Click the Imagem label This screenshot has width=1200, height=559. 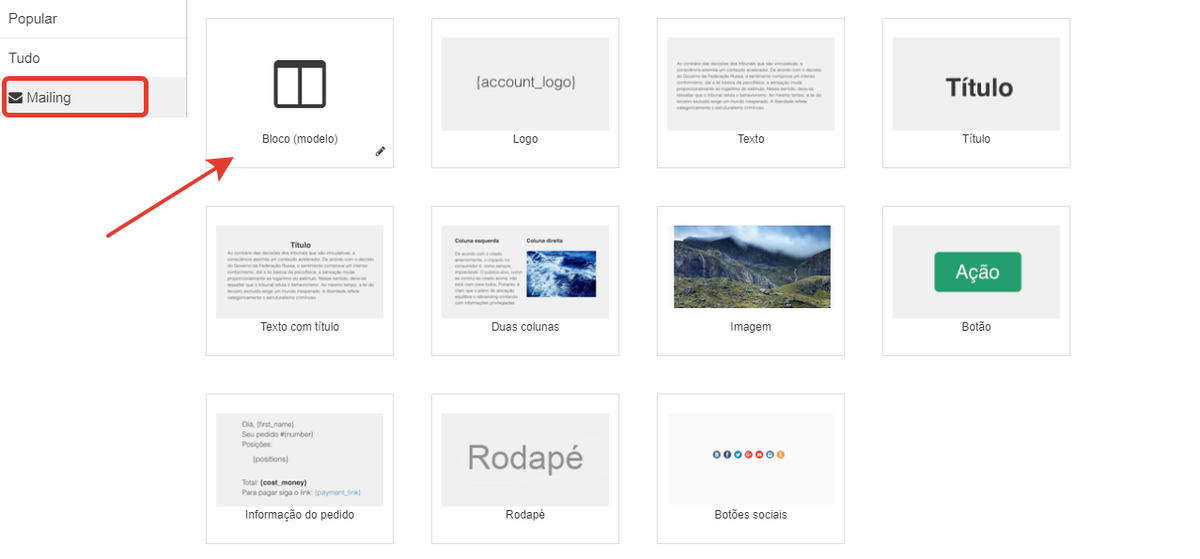(x=751, y=327)
